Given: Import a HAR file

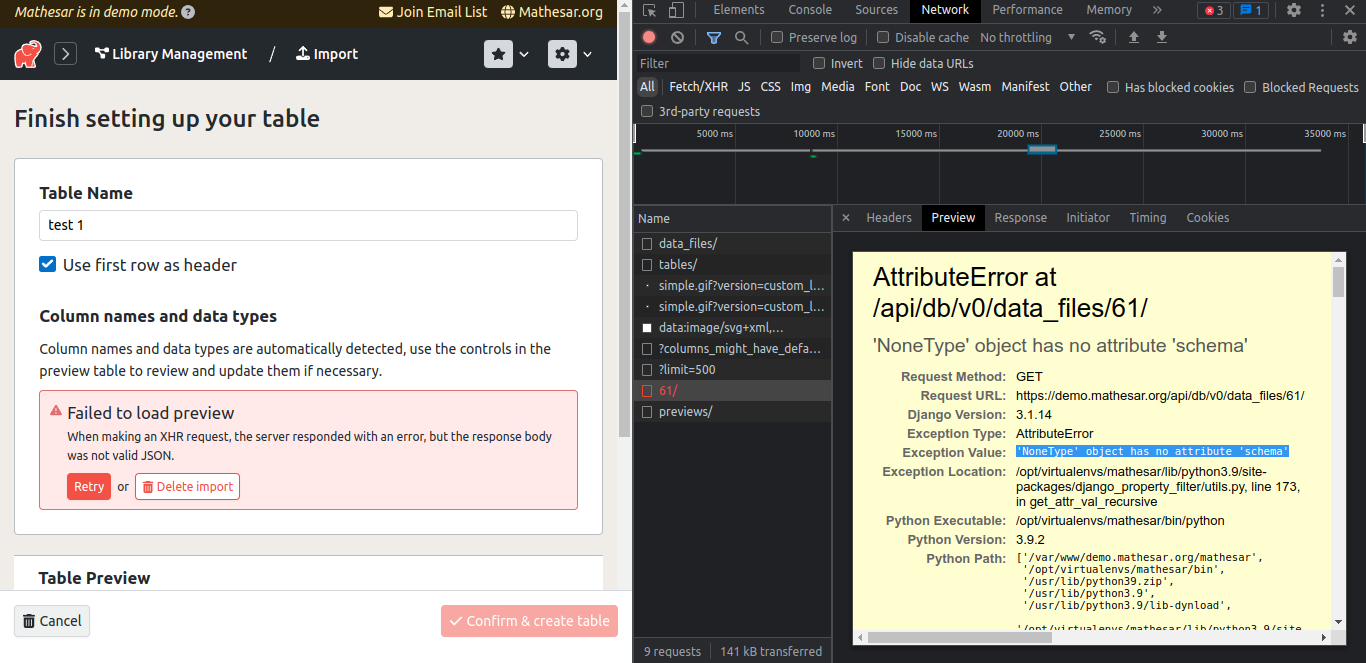Looking at the screenshot, I should [1132, 37].
